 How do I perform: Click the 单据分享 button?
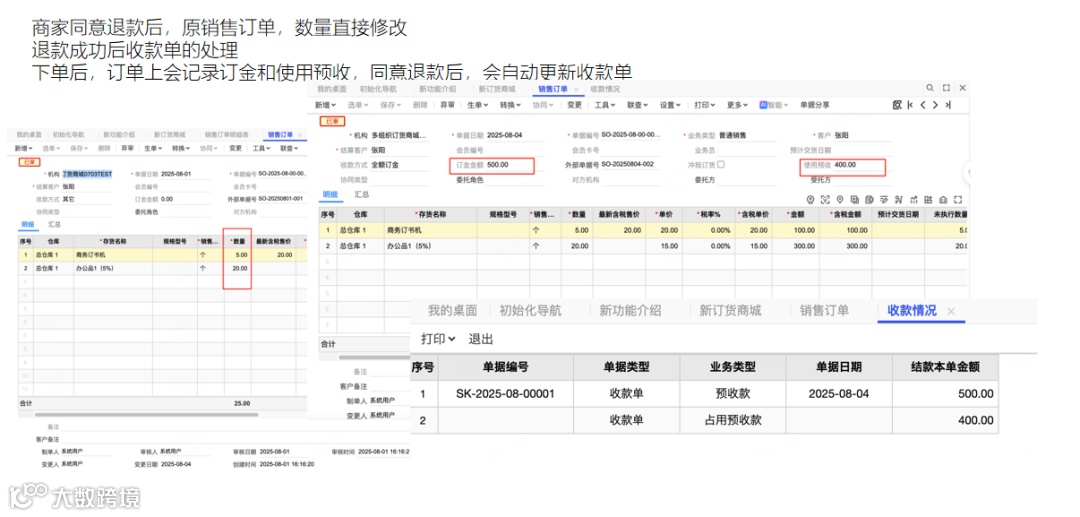click(815, 105)
